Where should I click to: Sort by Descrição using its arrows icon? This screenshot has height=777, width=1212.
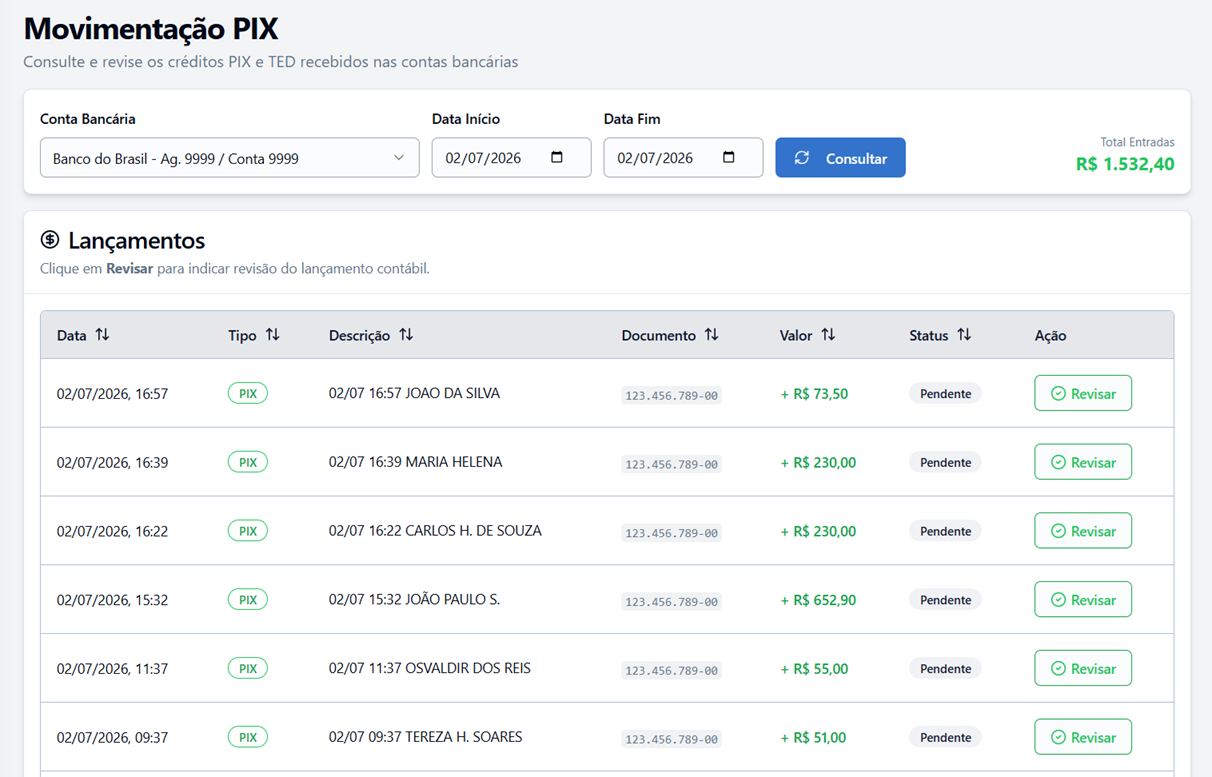[x=406, y=335]
